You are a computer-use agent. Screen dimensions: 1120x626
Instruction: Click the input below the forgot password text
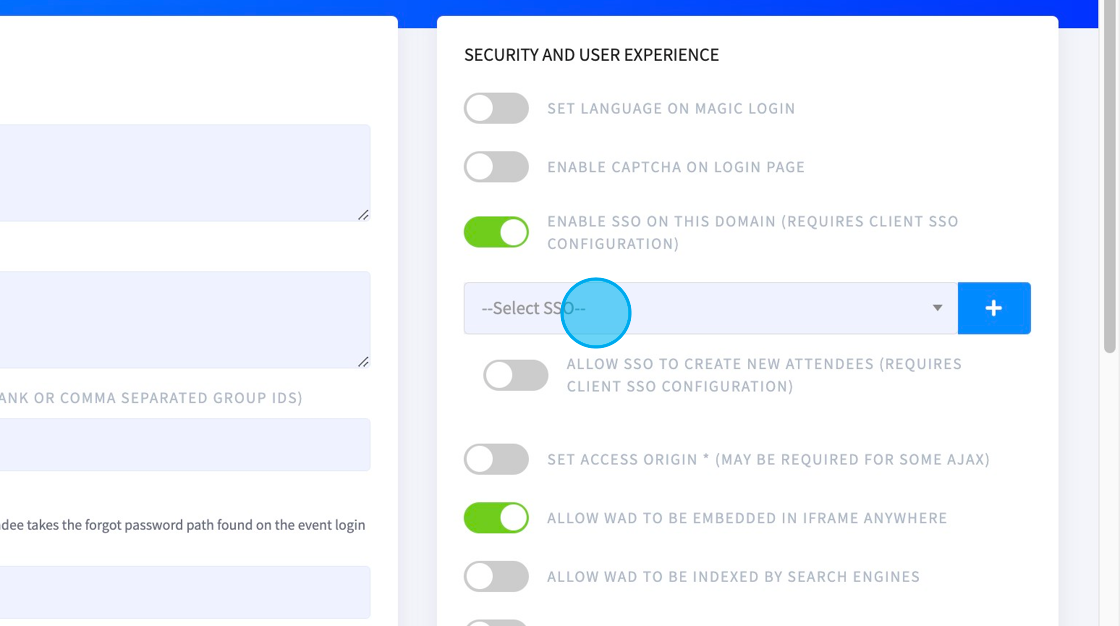pyautogui.click(x=185, y=592)
